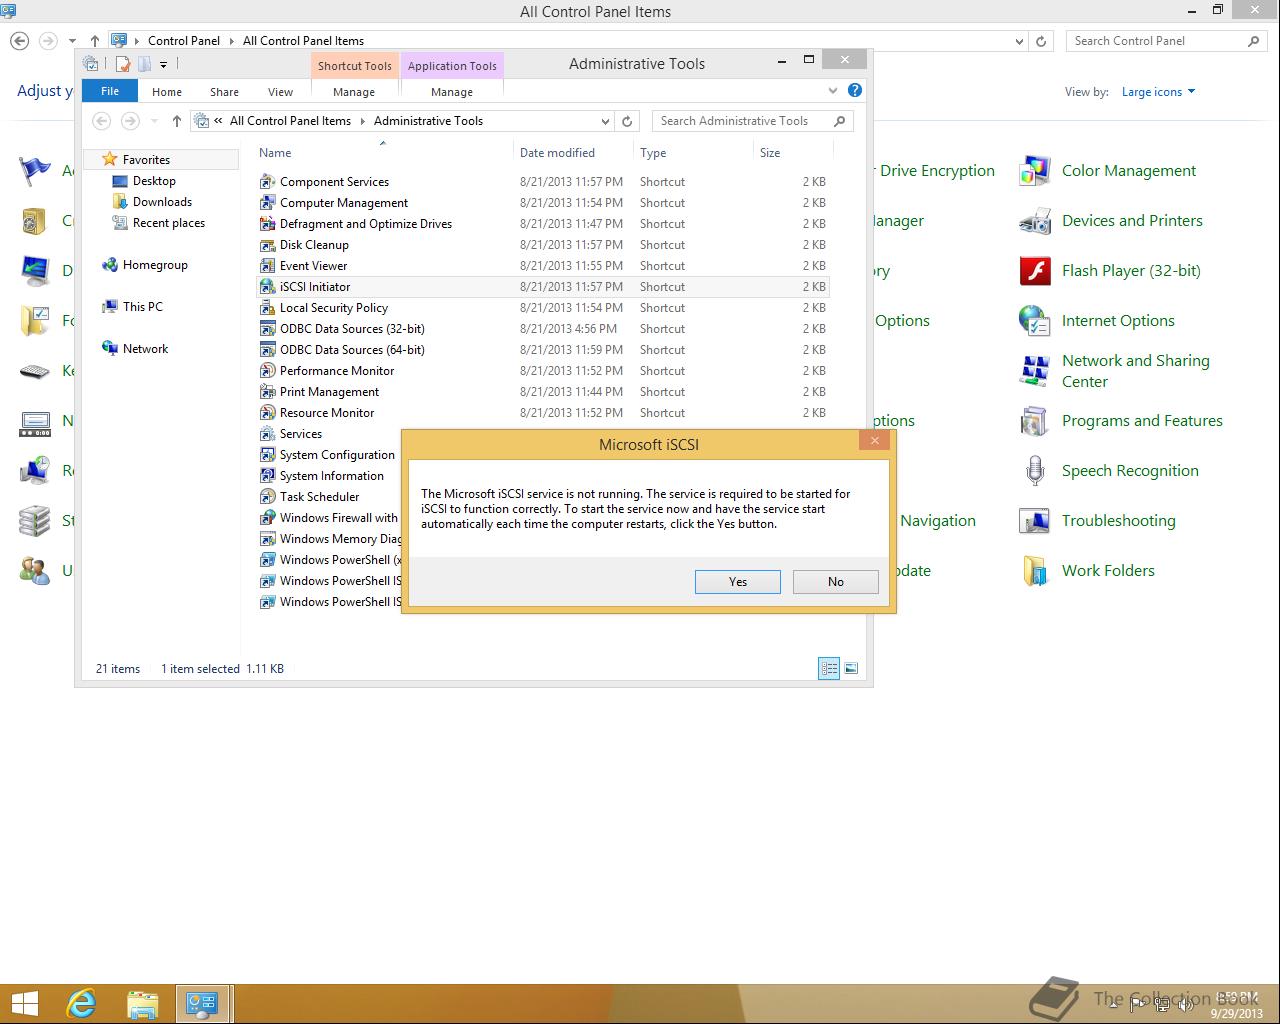
Task: Click the Windows Start button
Action: coord(25,1004)
